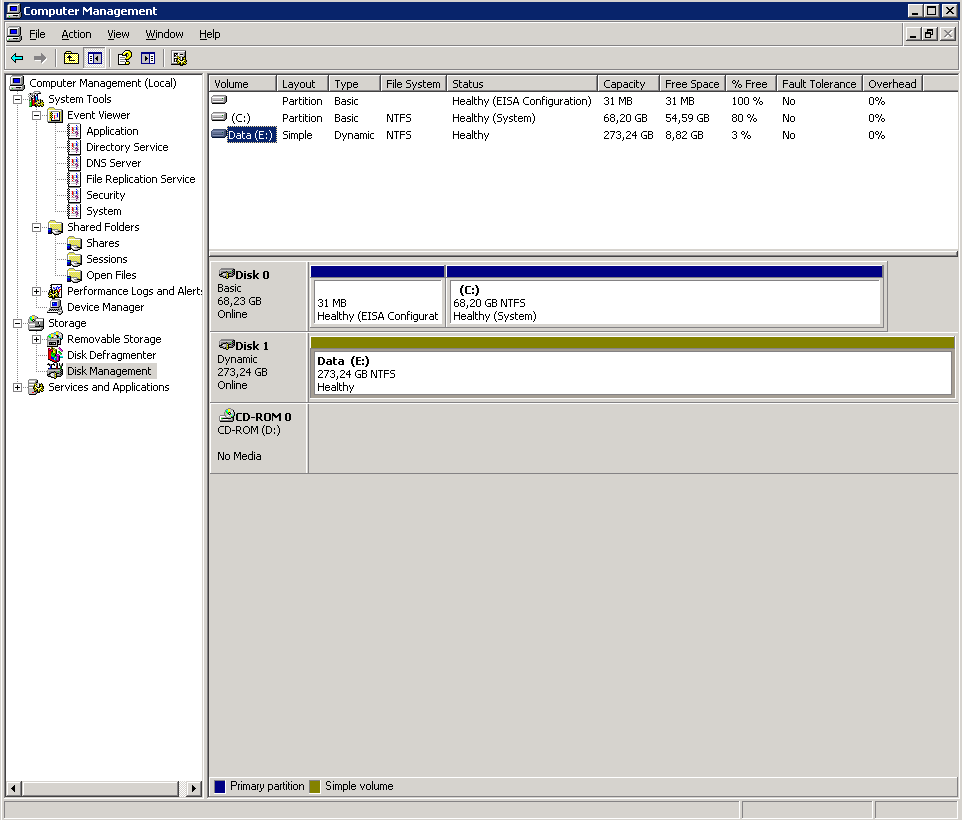Viewport: 962px width, 820px height.
Task: Click the Disk Defragmenter icon
Action: pyautogui.click(x=55, y=354)
